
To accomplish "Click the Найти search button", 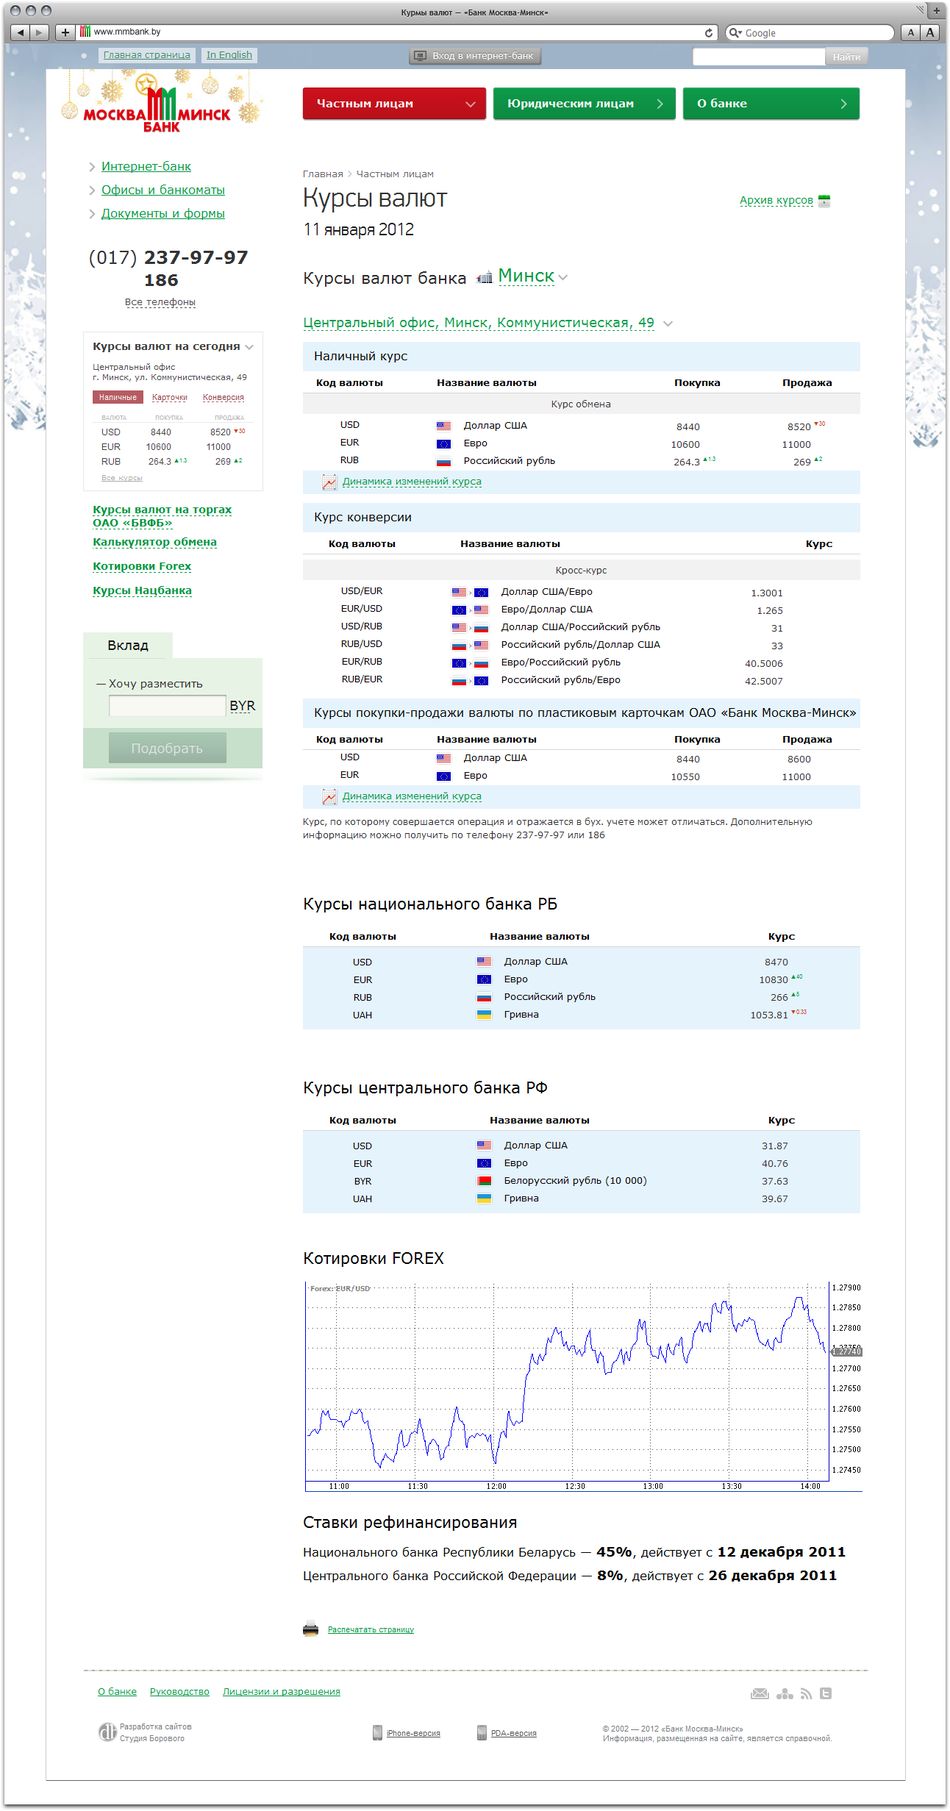I will click(x=846, y=57).
